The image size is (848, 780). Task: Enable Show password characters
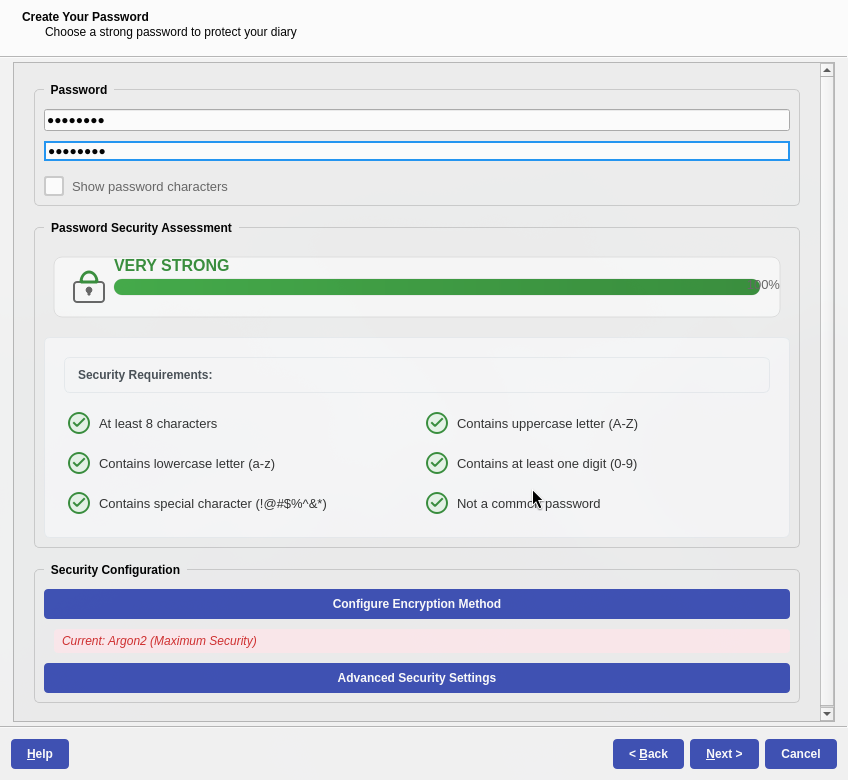click(54, 185)
